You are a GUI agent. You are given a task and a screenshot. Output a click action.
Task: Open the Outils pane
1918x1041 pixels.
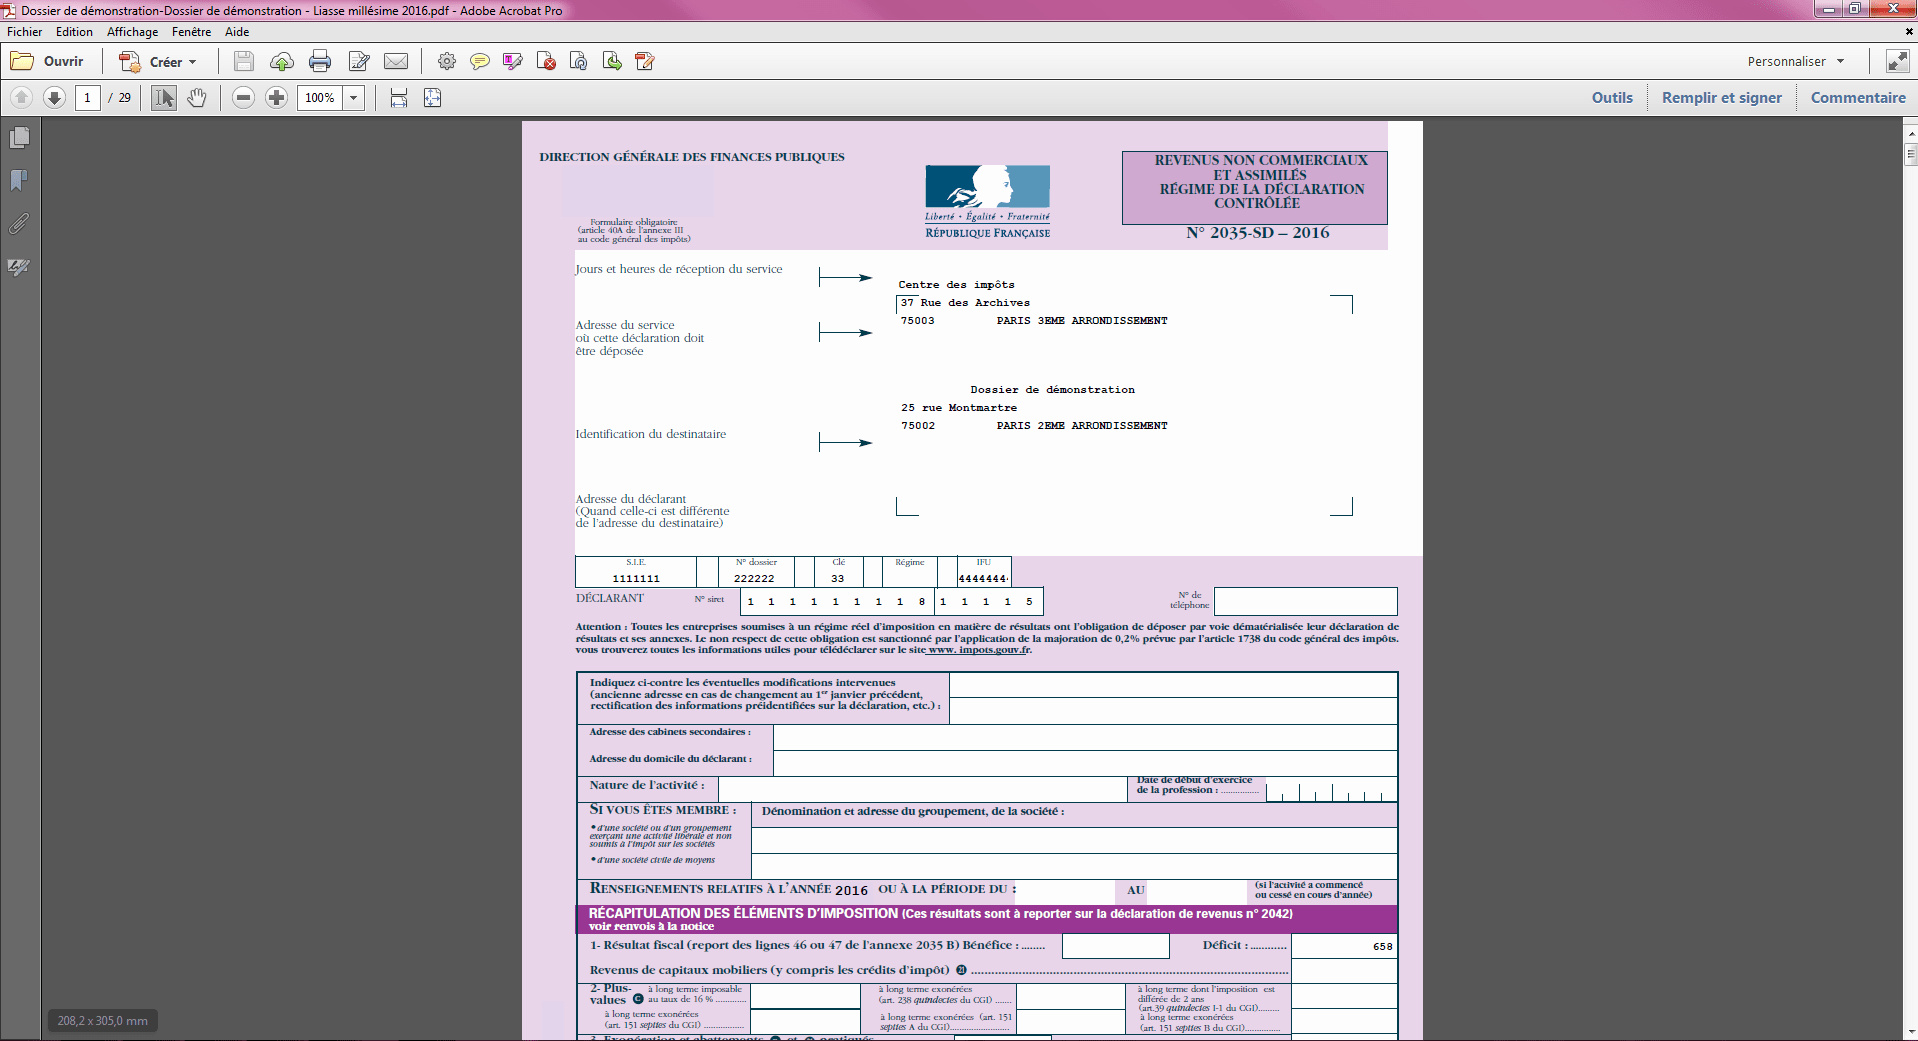1612,98
